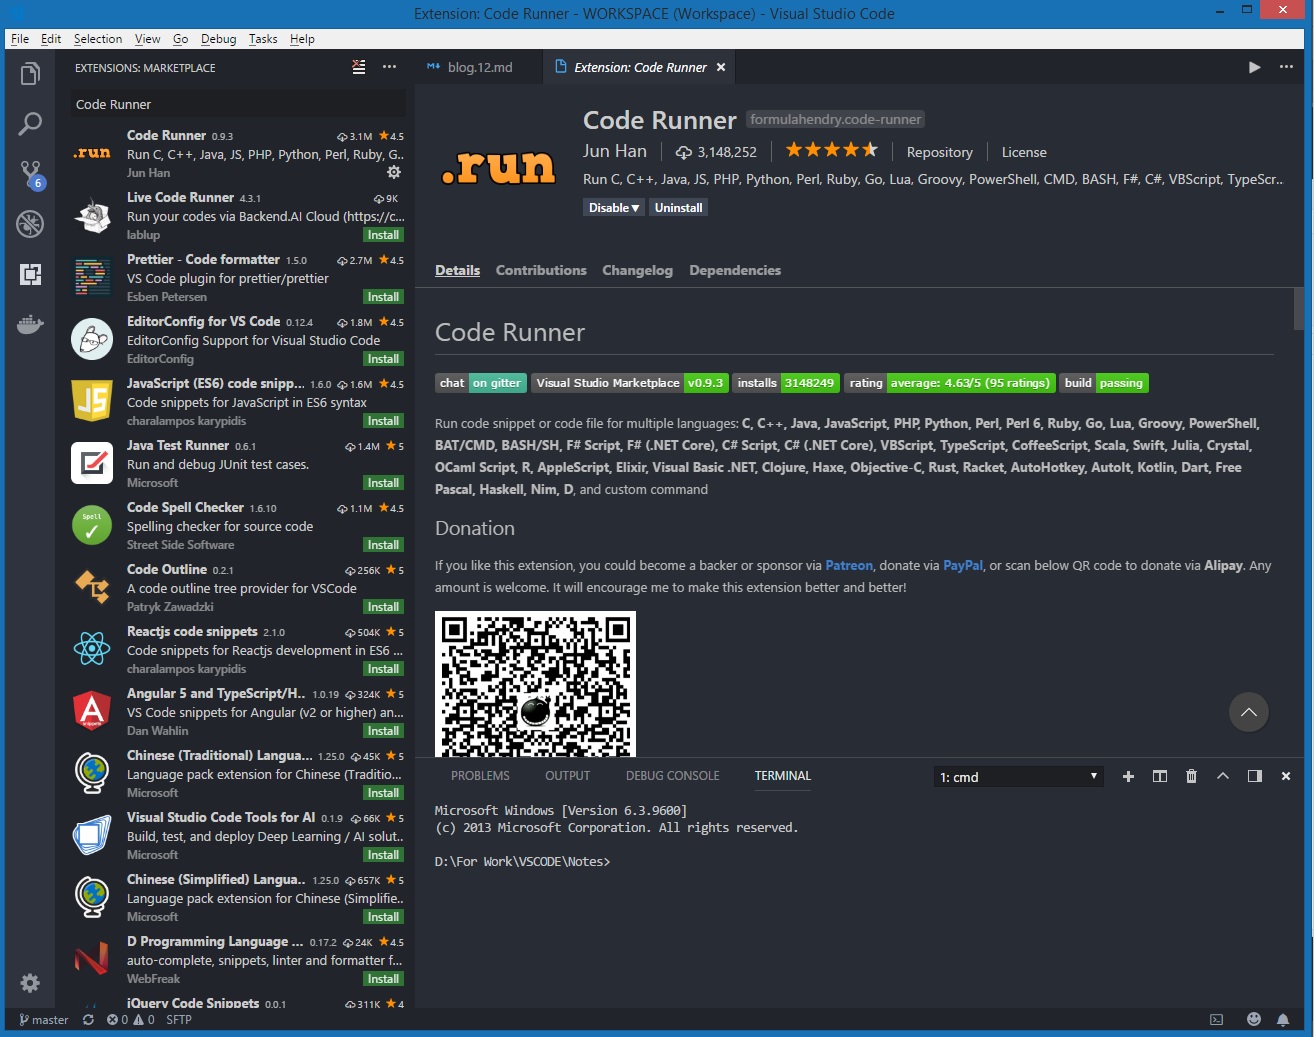
Task: Close the Extension: Code Runner tab
Action: pos(721,67)
